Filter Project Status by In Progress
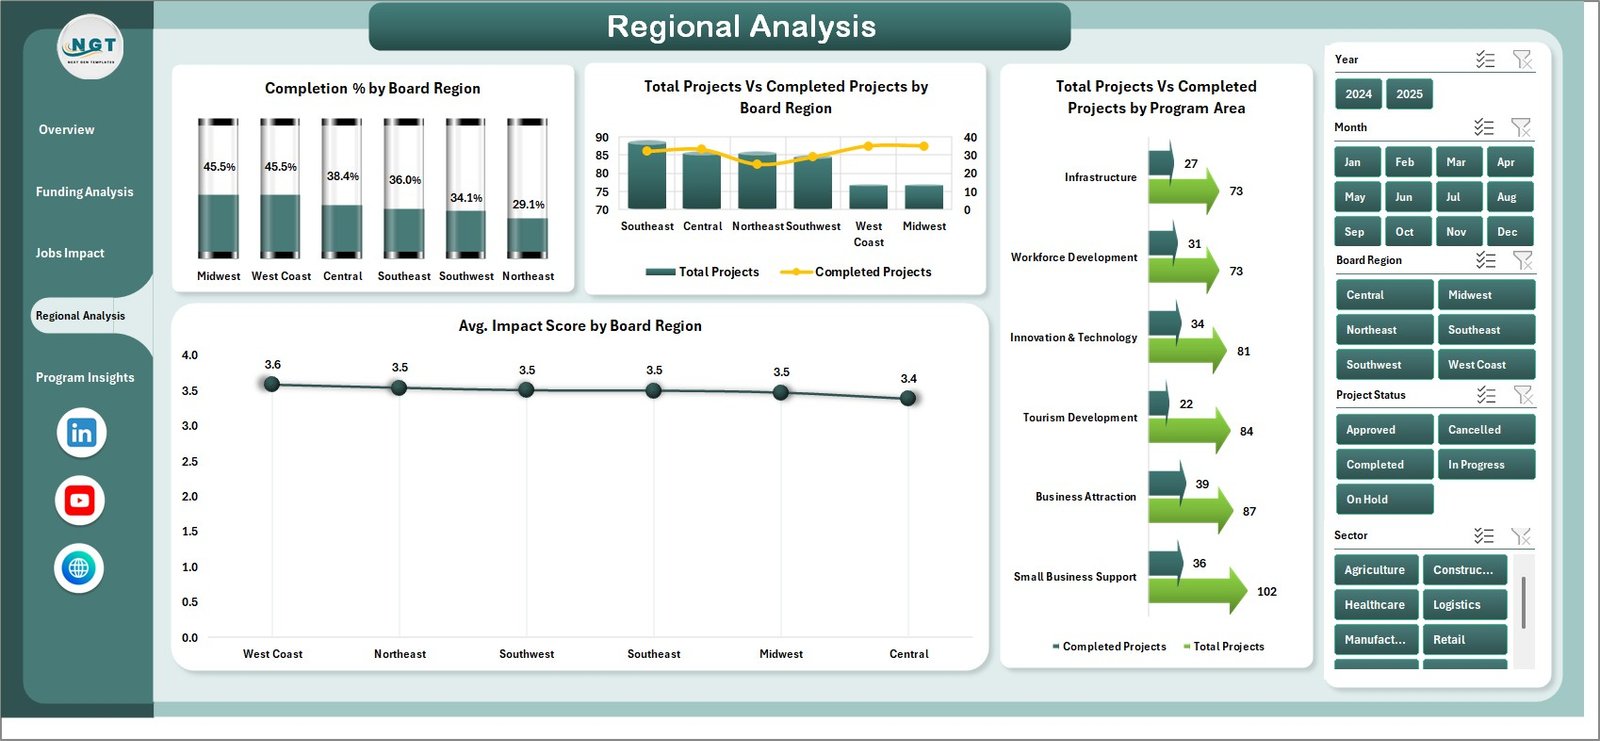 1487,465
